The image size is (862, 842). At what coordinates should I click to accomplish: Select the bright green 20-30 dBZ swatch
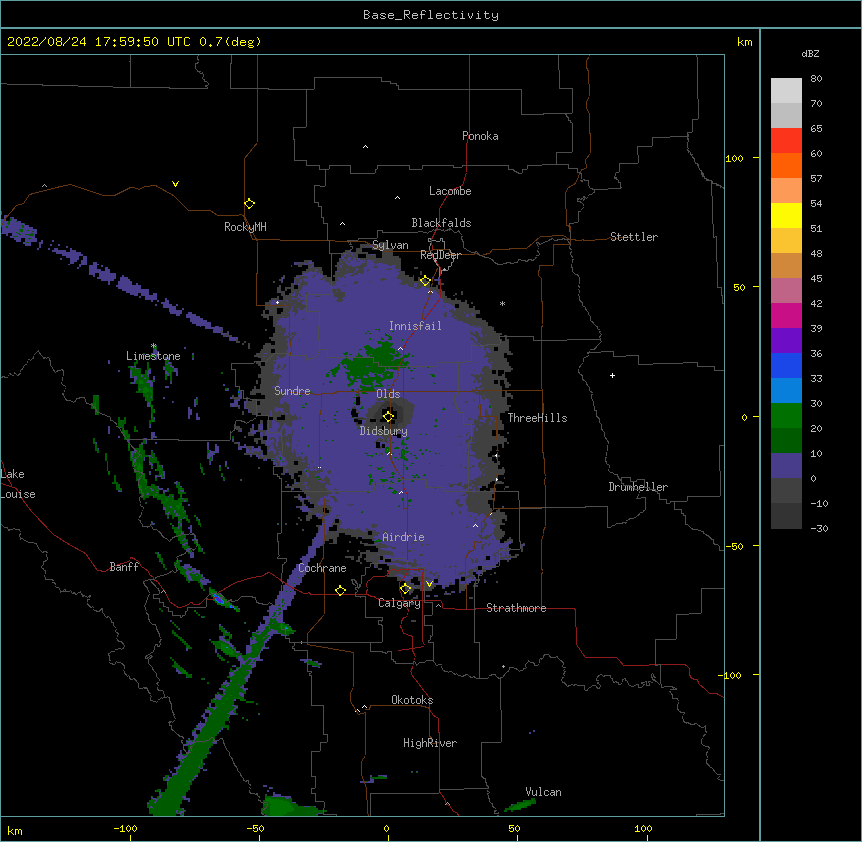click(x=786, y=416)
